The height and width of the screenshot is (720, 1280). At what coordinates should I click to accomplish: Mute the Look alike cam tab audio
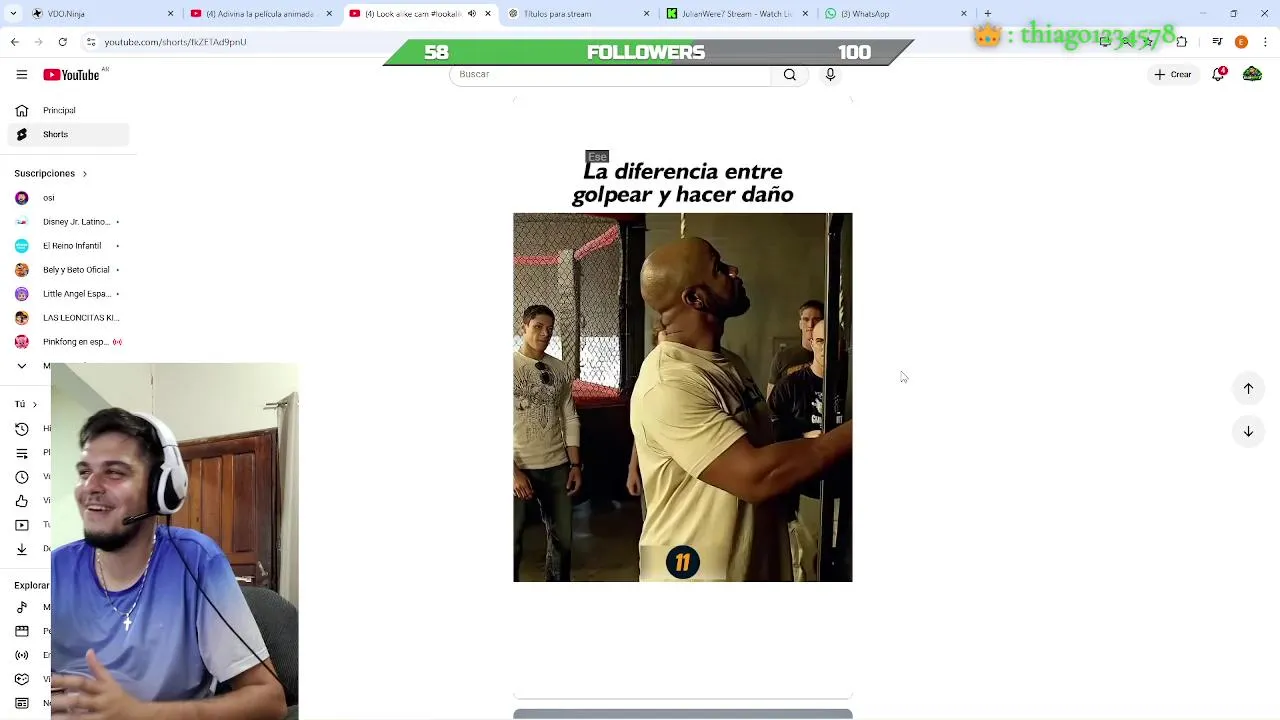tap(472, 14)
